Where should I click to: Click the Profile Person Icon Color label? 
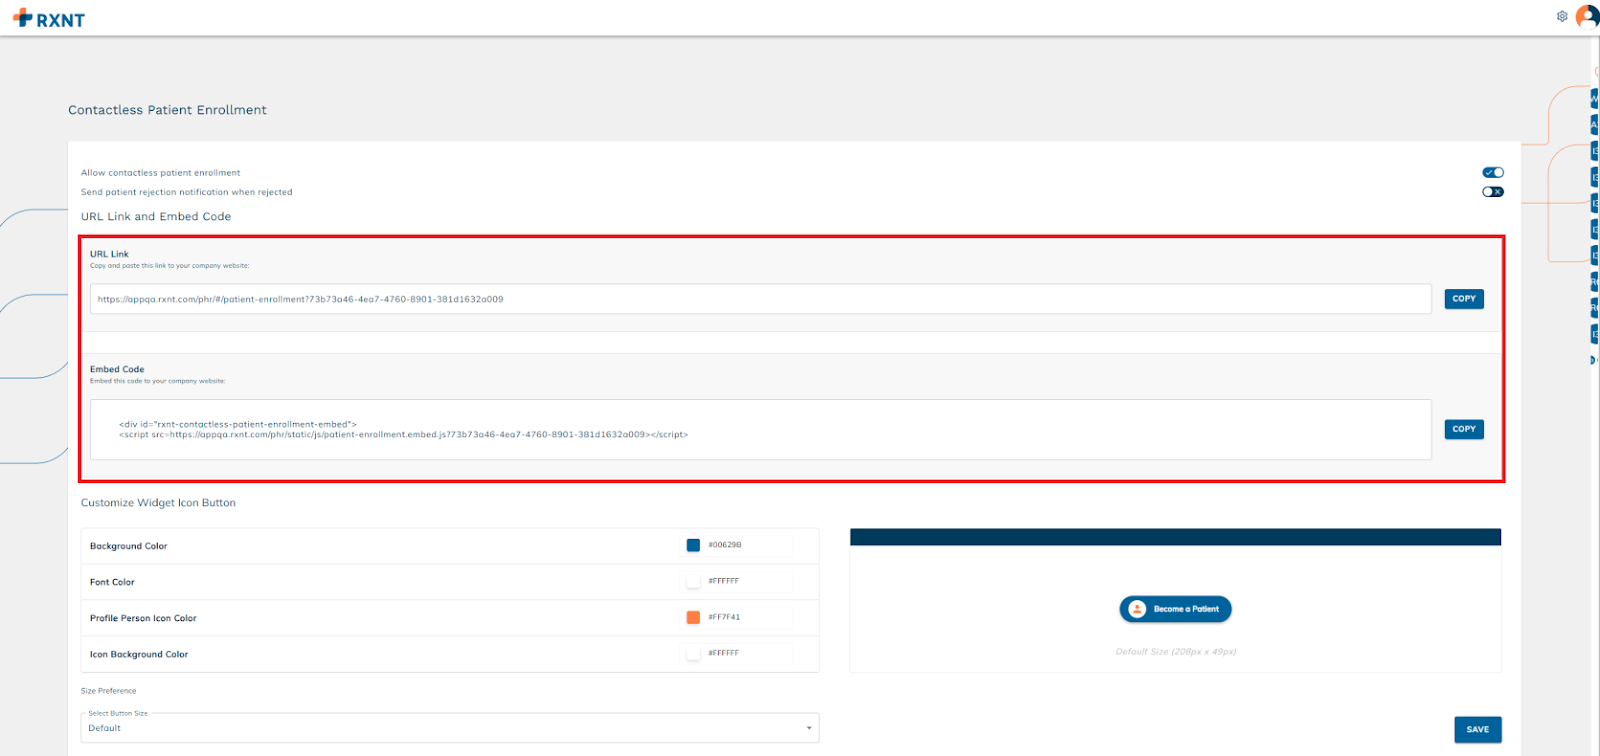point(143,618)
